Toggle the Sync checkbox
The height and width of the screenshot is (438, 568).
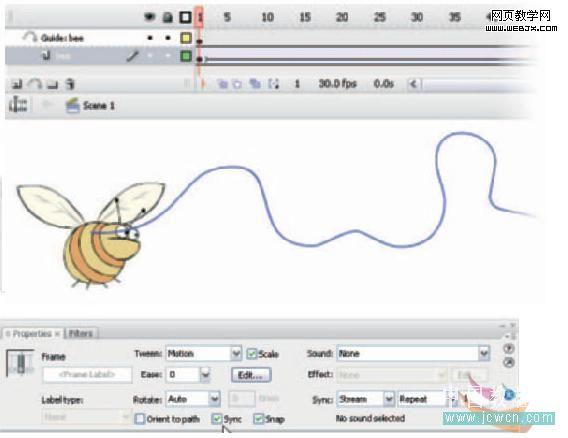click(x=217, y=419)
